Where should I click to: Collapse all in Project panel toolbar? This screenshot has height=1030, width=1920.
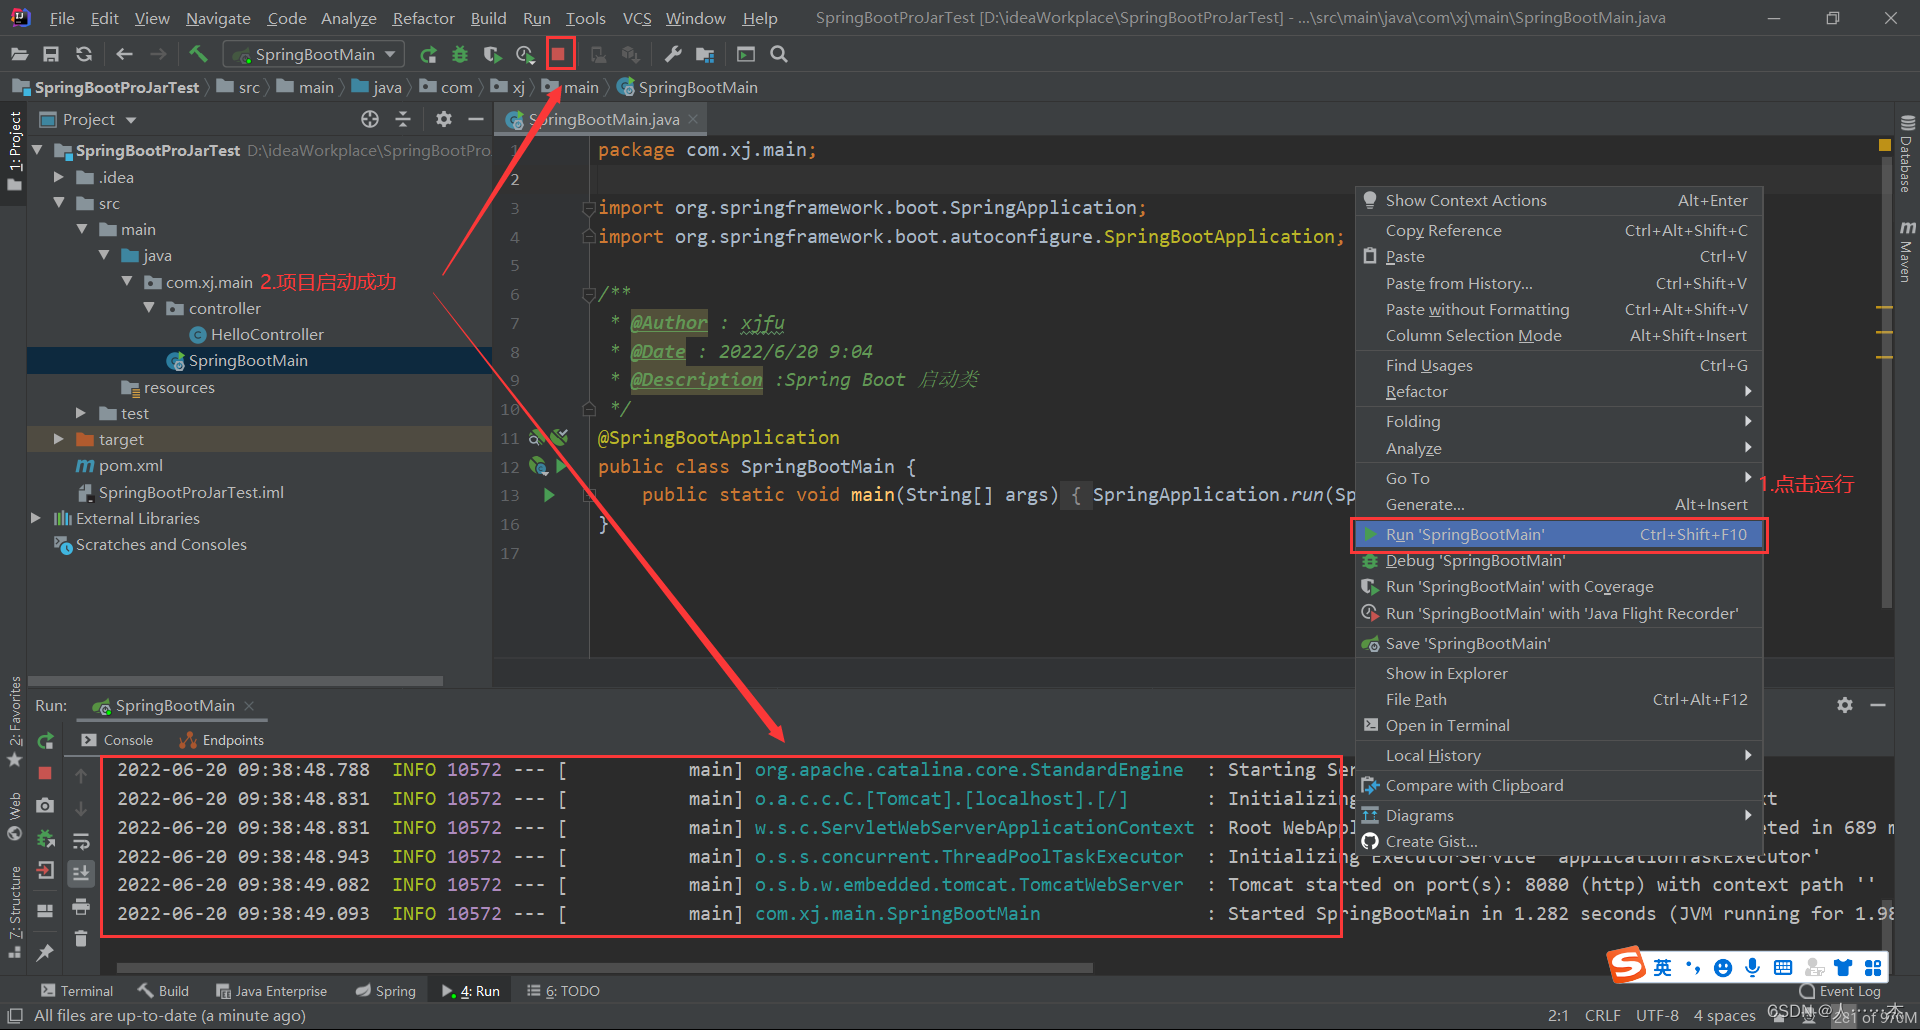(403, 119)
